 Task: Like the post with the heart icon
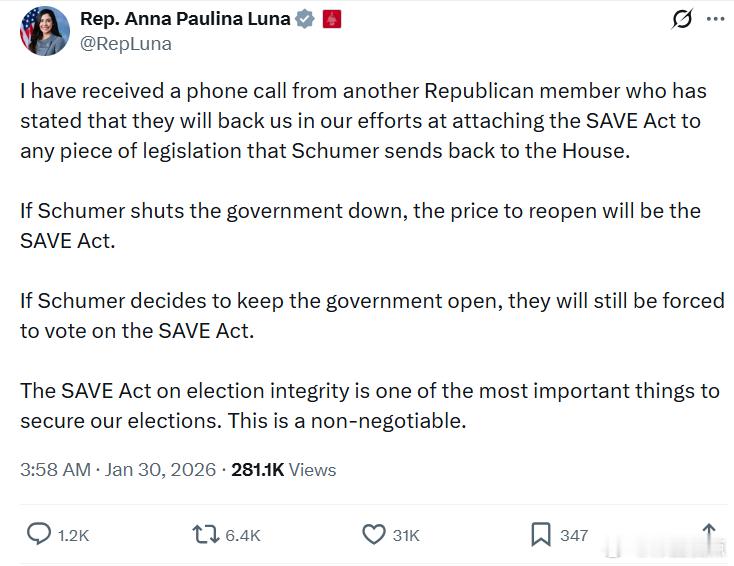(x=373, y=535)
